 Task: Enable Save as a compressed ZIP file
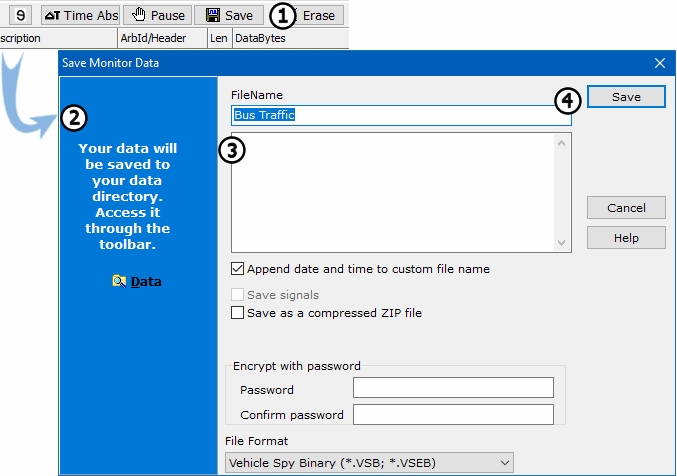click(x=238, y=313)
